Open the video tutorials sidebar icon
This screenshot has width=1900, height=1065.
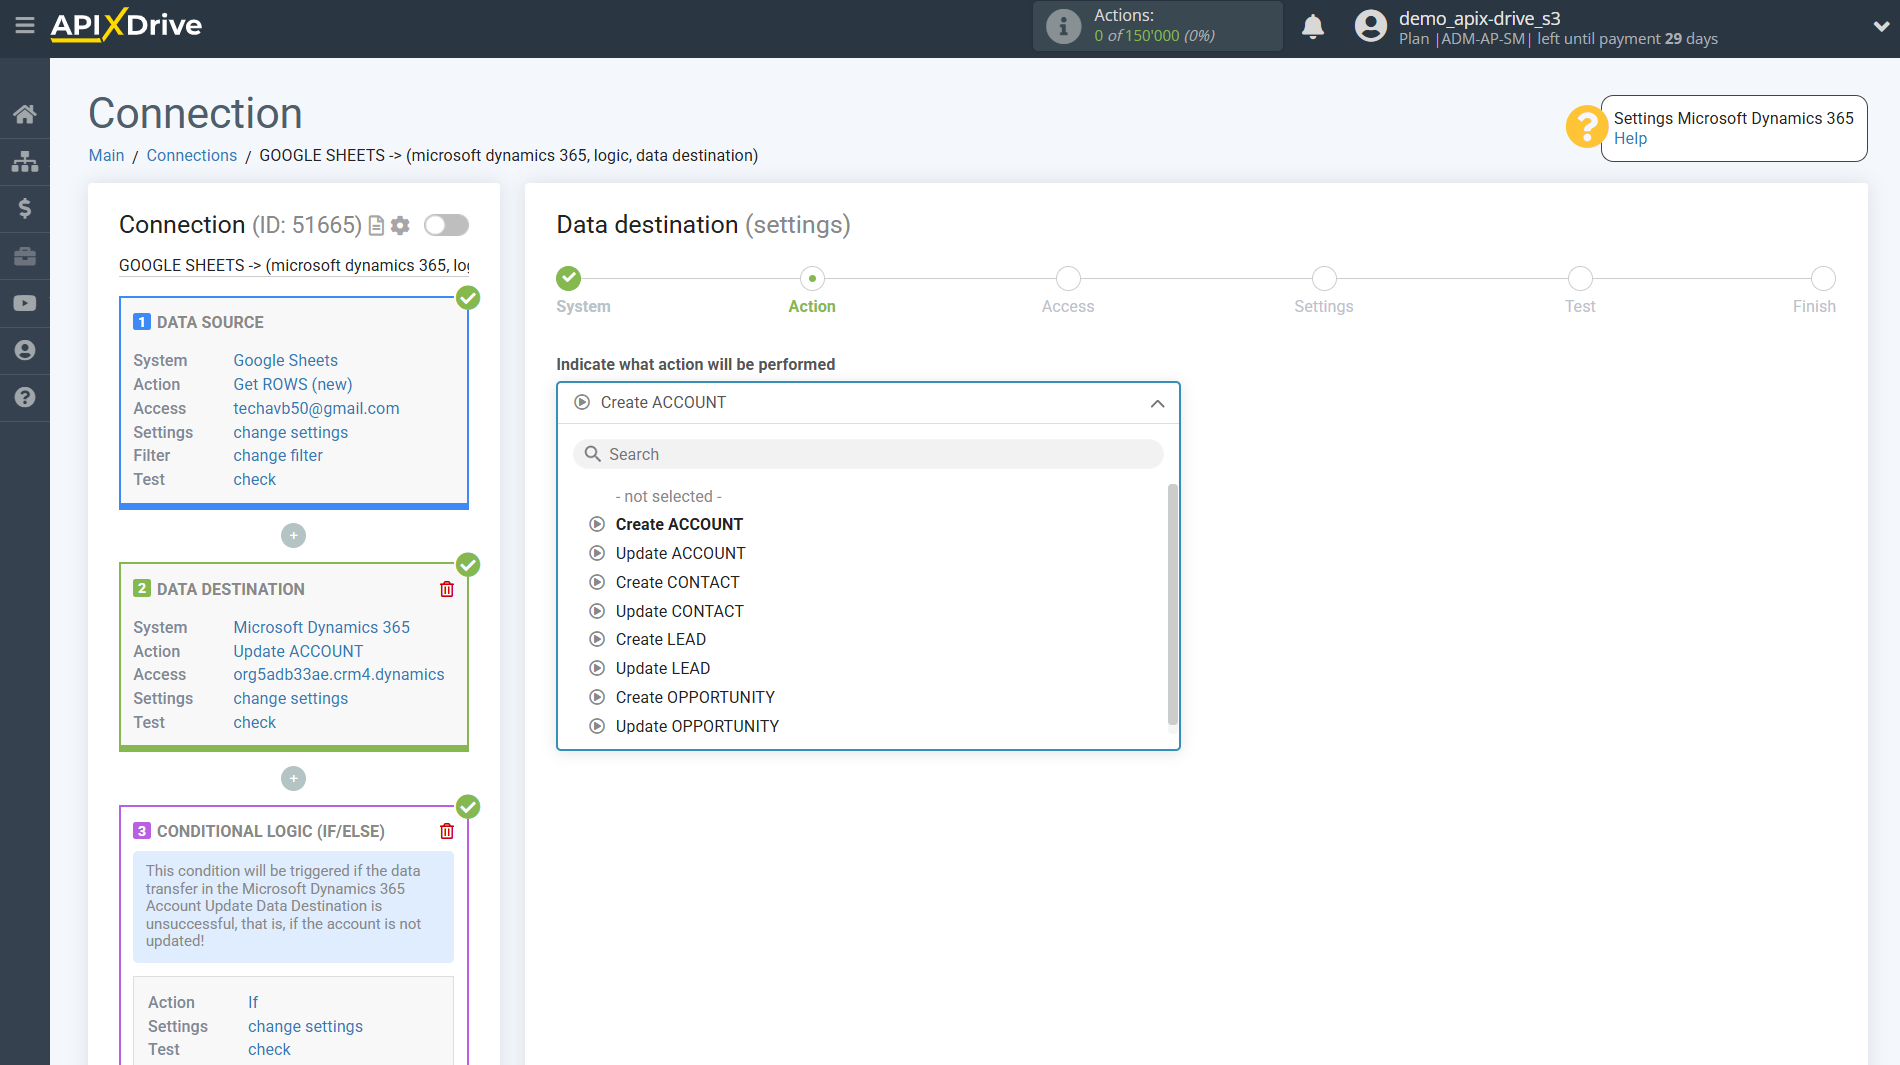25,303
